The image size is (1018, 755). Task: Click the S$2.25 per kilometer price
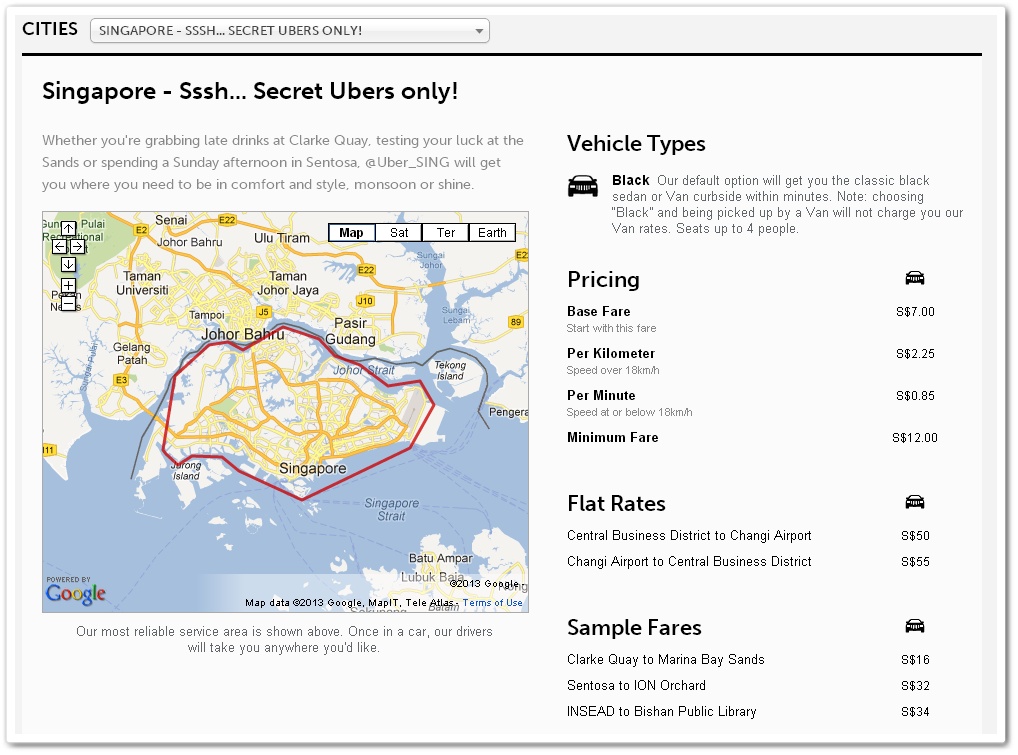click(x=915, y=354)
